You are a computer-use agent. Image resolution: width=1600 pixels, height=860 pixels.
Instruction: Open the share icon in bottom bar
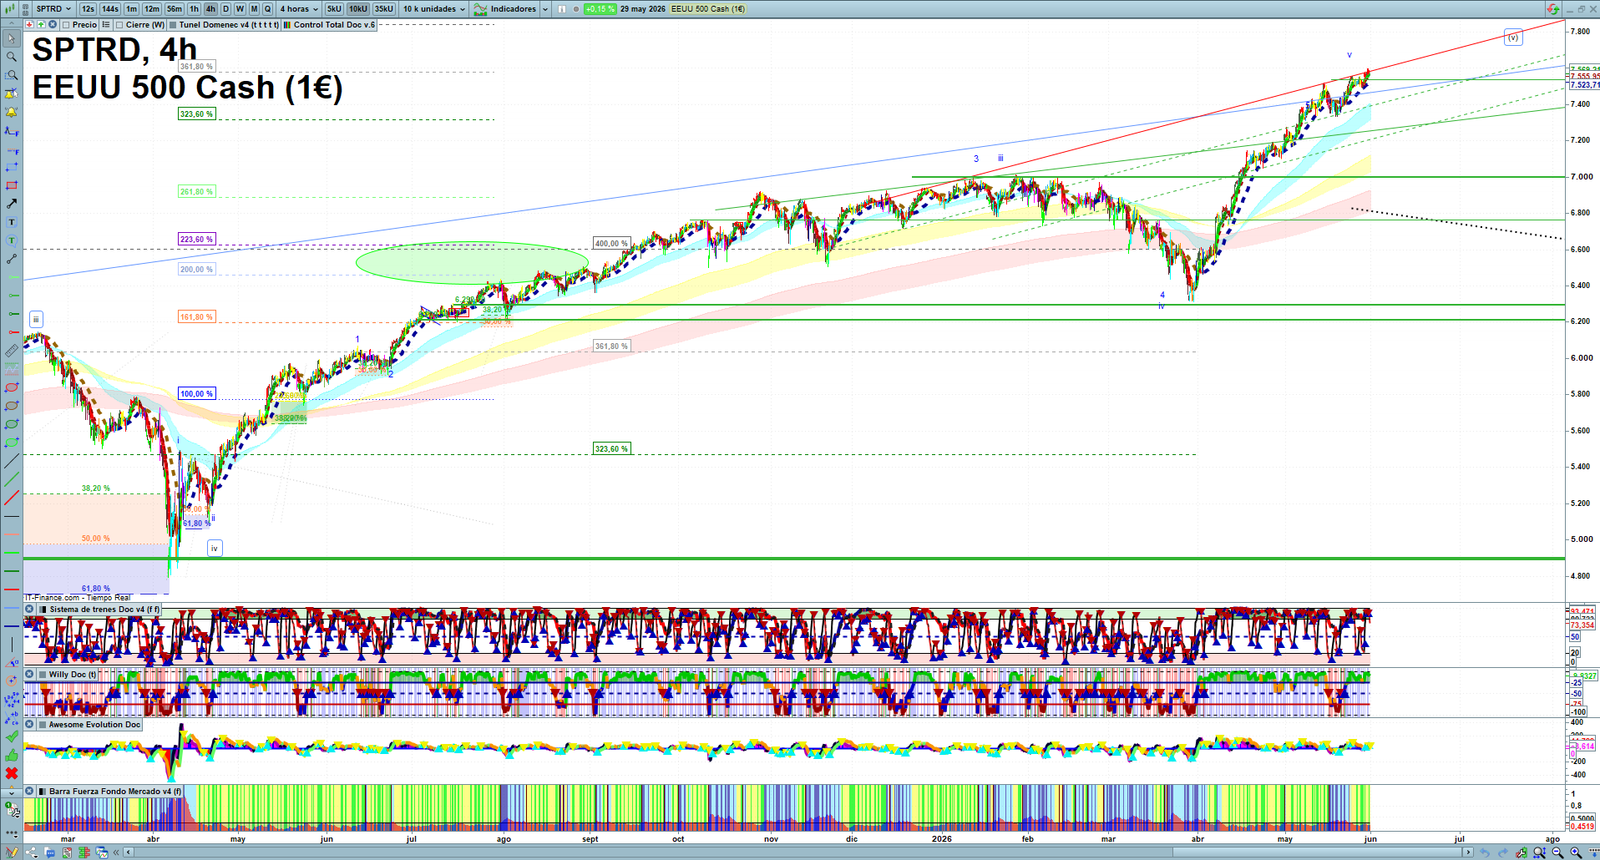pyautogui.click(x=31, y=852)
